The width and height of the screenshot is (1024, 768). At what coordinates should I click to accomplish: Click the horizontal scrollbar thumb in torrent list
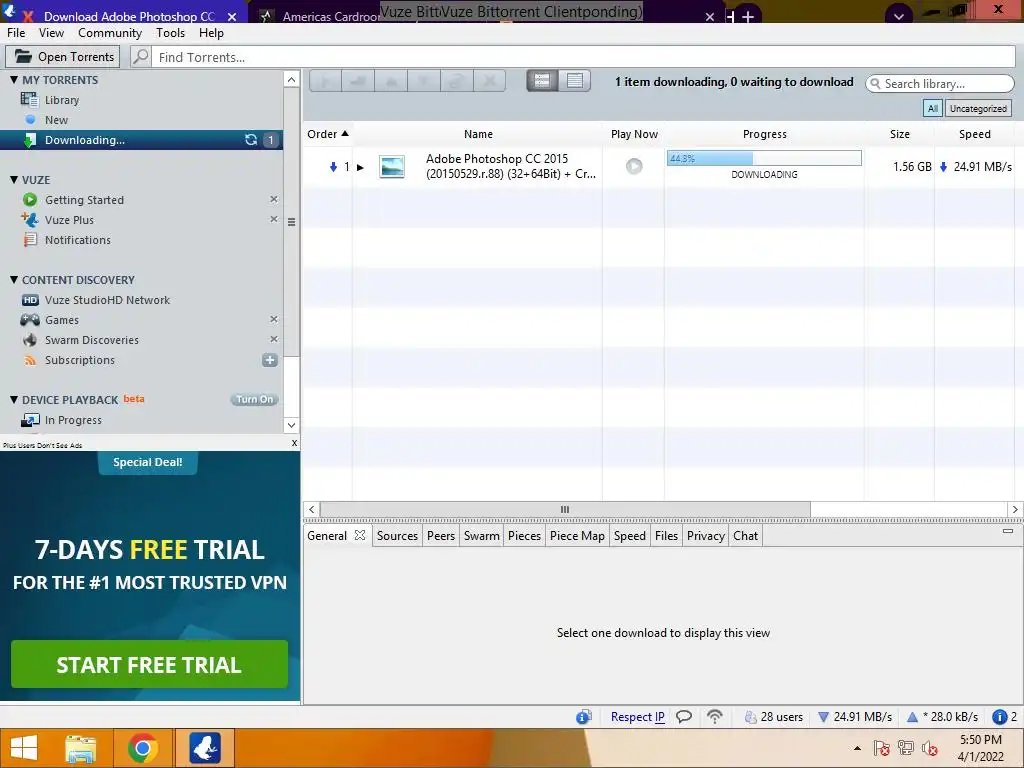(565, 509)
